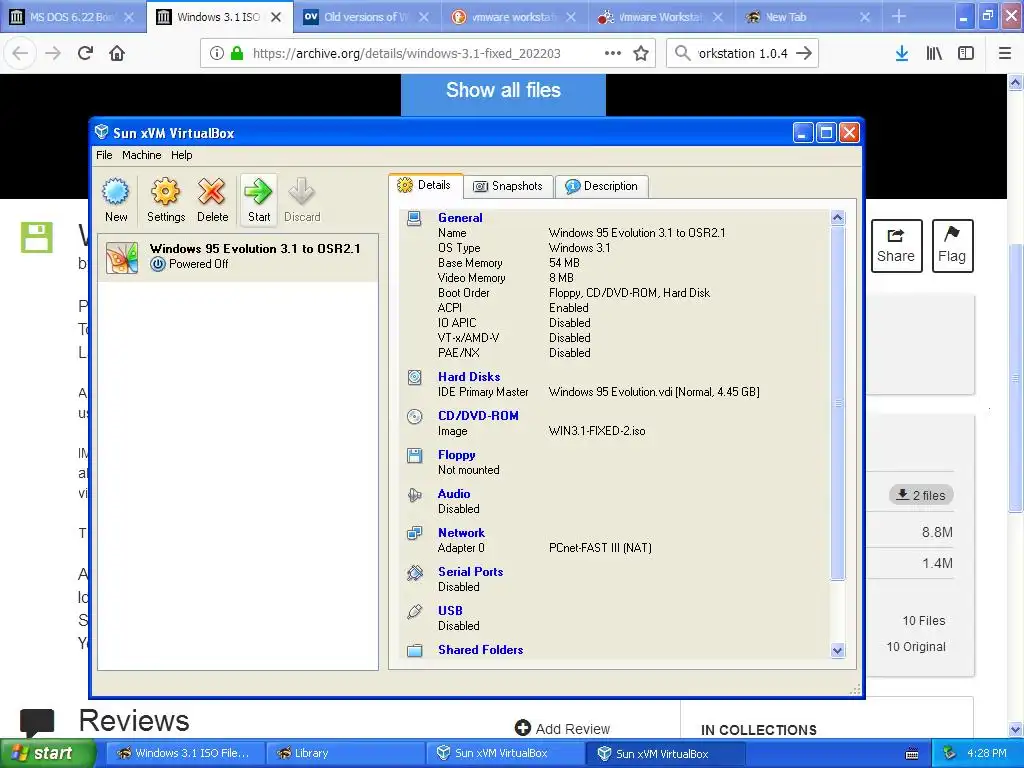Open General settings section link

(460, 217)
